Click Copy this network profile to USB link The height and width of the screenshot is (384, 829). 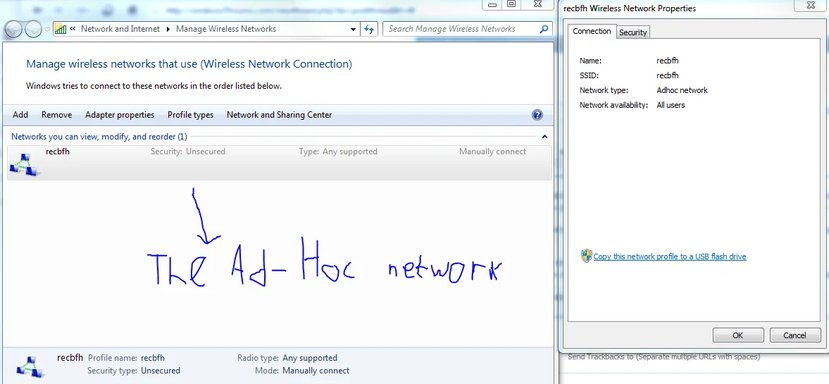click(x=669, y=257)
